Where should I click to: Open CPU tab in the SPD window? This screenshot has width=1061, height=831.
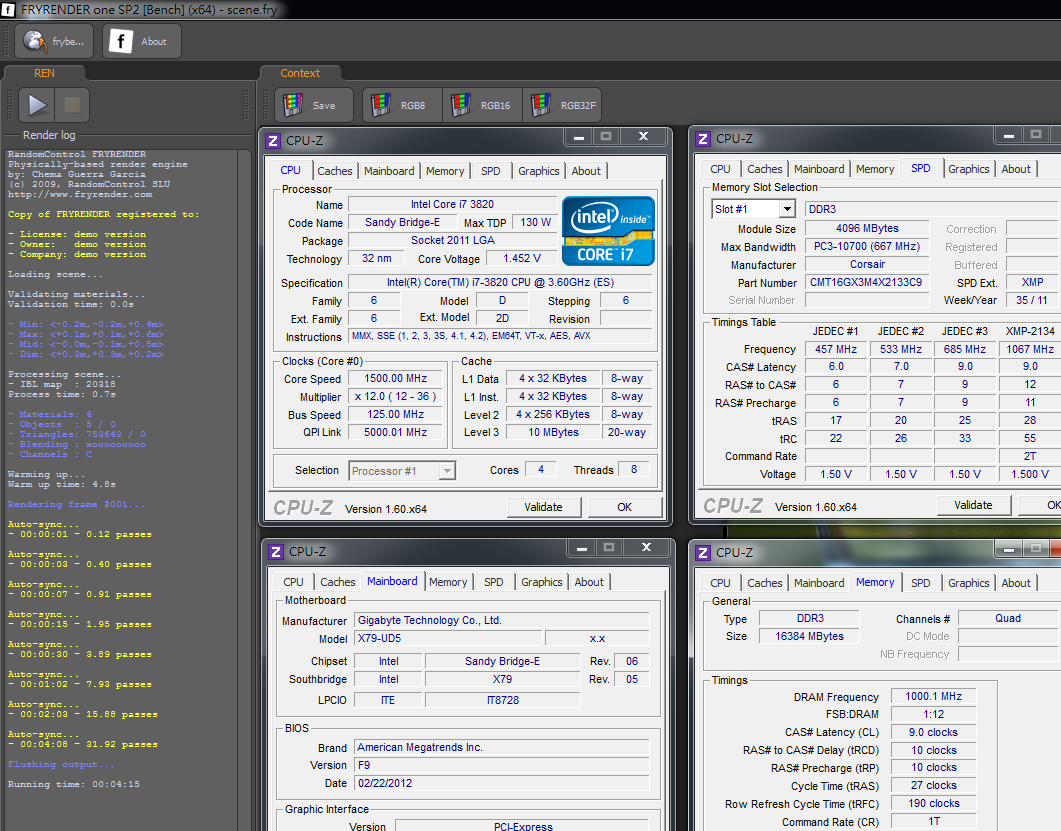[x=720, y=169]
